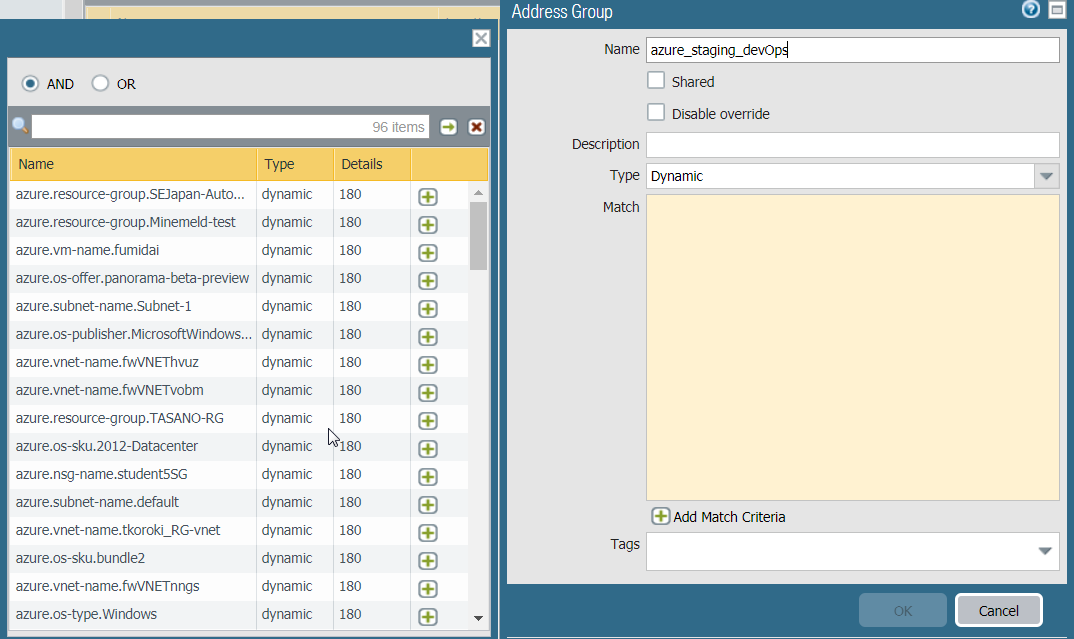Open Address Group help icon
This screenshot has height=639, width=1074.
[x=1031, y=10]
